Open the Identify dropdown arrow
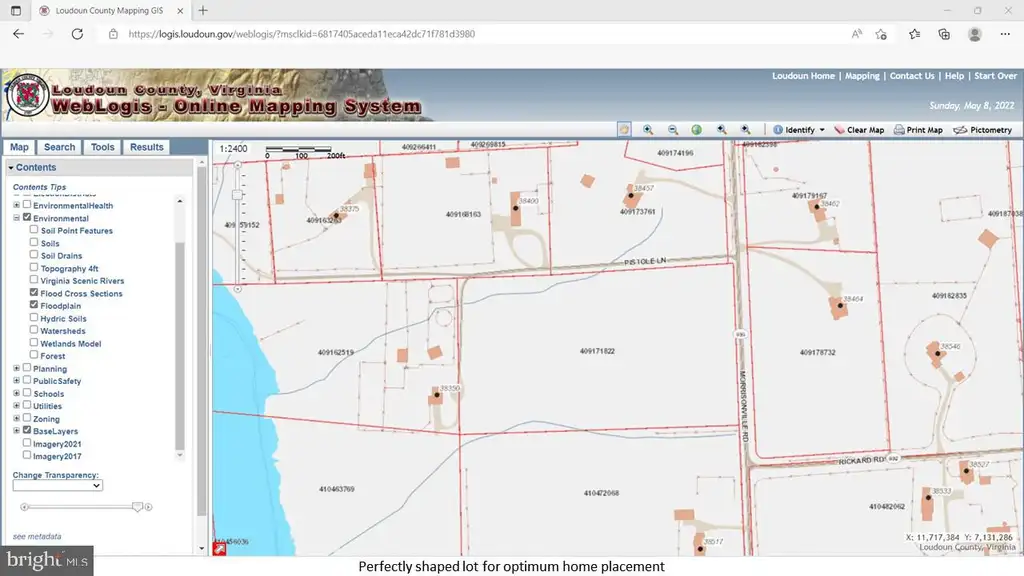1024x576 pixels. (x=822, y=130)
